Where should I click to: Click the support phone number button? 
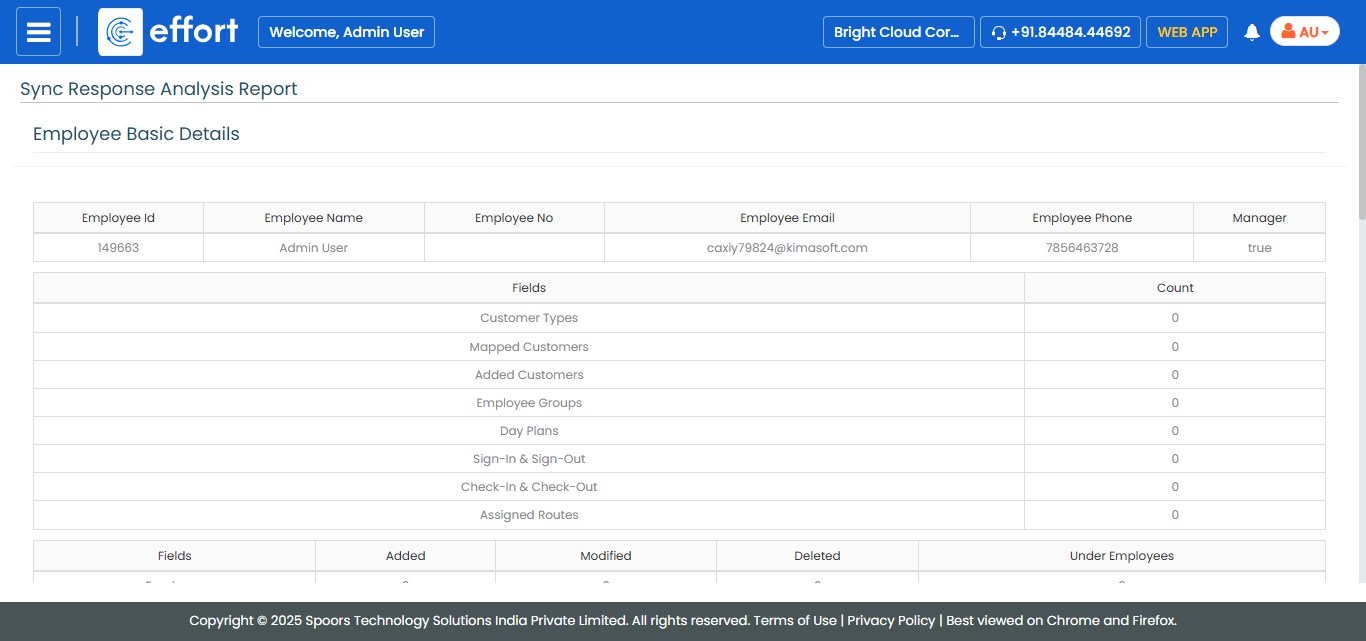click(1060, 32)
